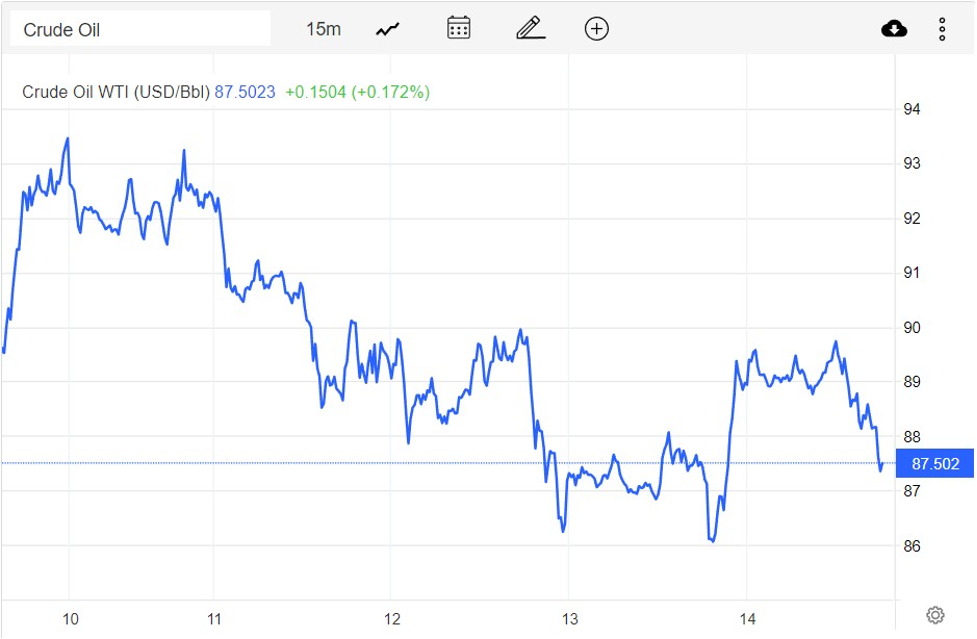
Task: Open the calendar date range picker
Action: (x=459, y=28)
